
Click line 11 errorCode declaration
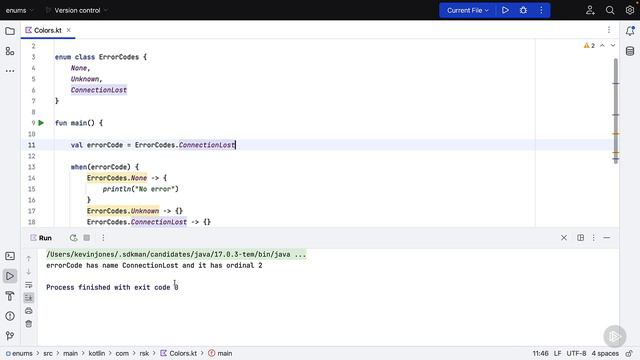click(153, 145)
